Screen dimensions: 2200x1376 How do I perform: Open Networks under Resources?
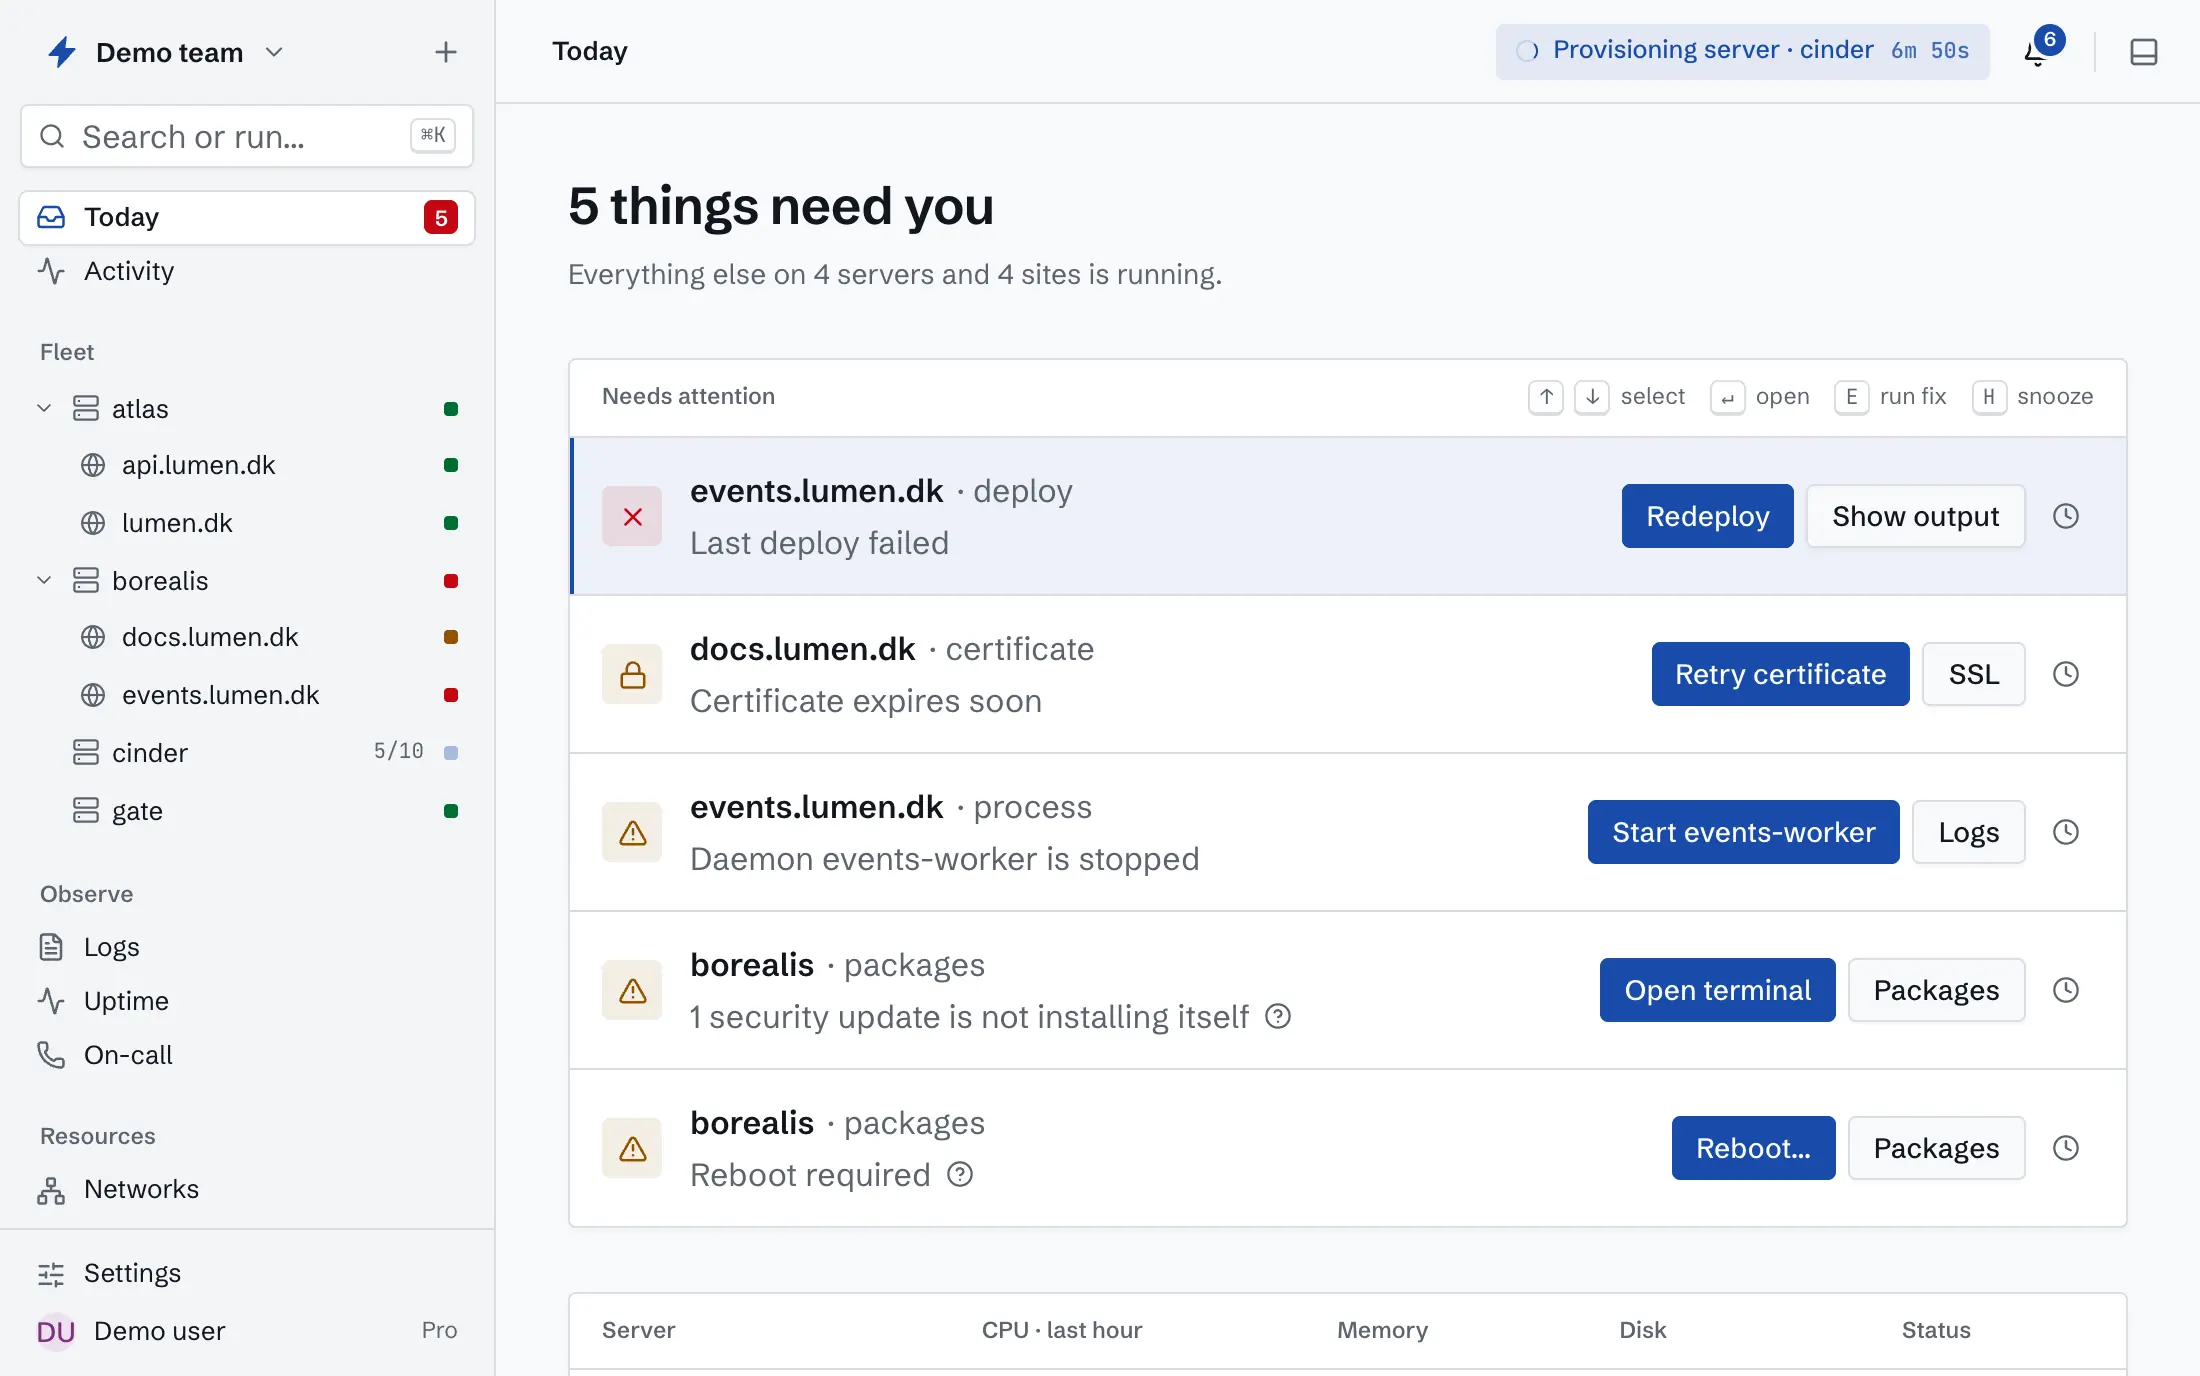pyautogui.click(x=247, y=1189)
